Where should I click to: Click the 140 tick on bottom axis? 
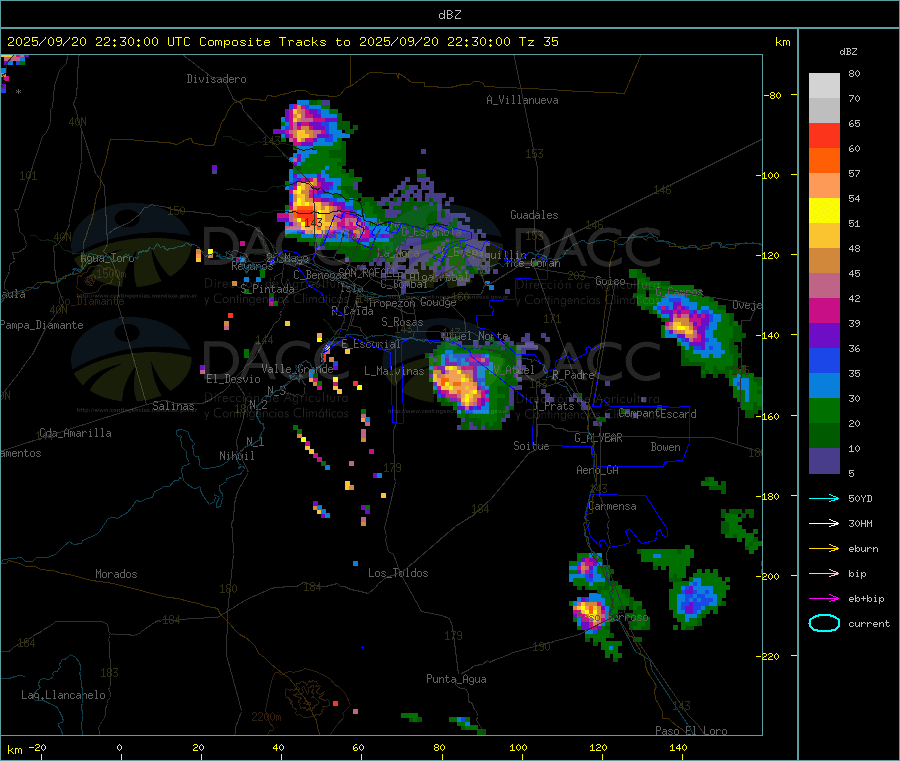(x=678, y=747)
